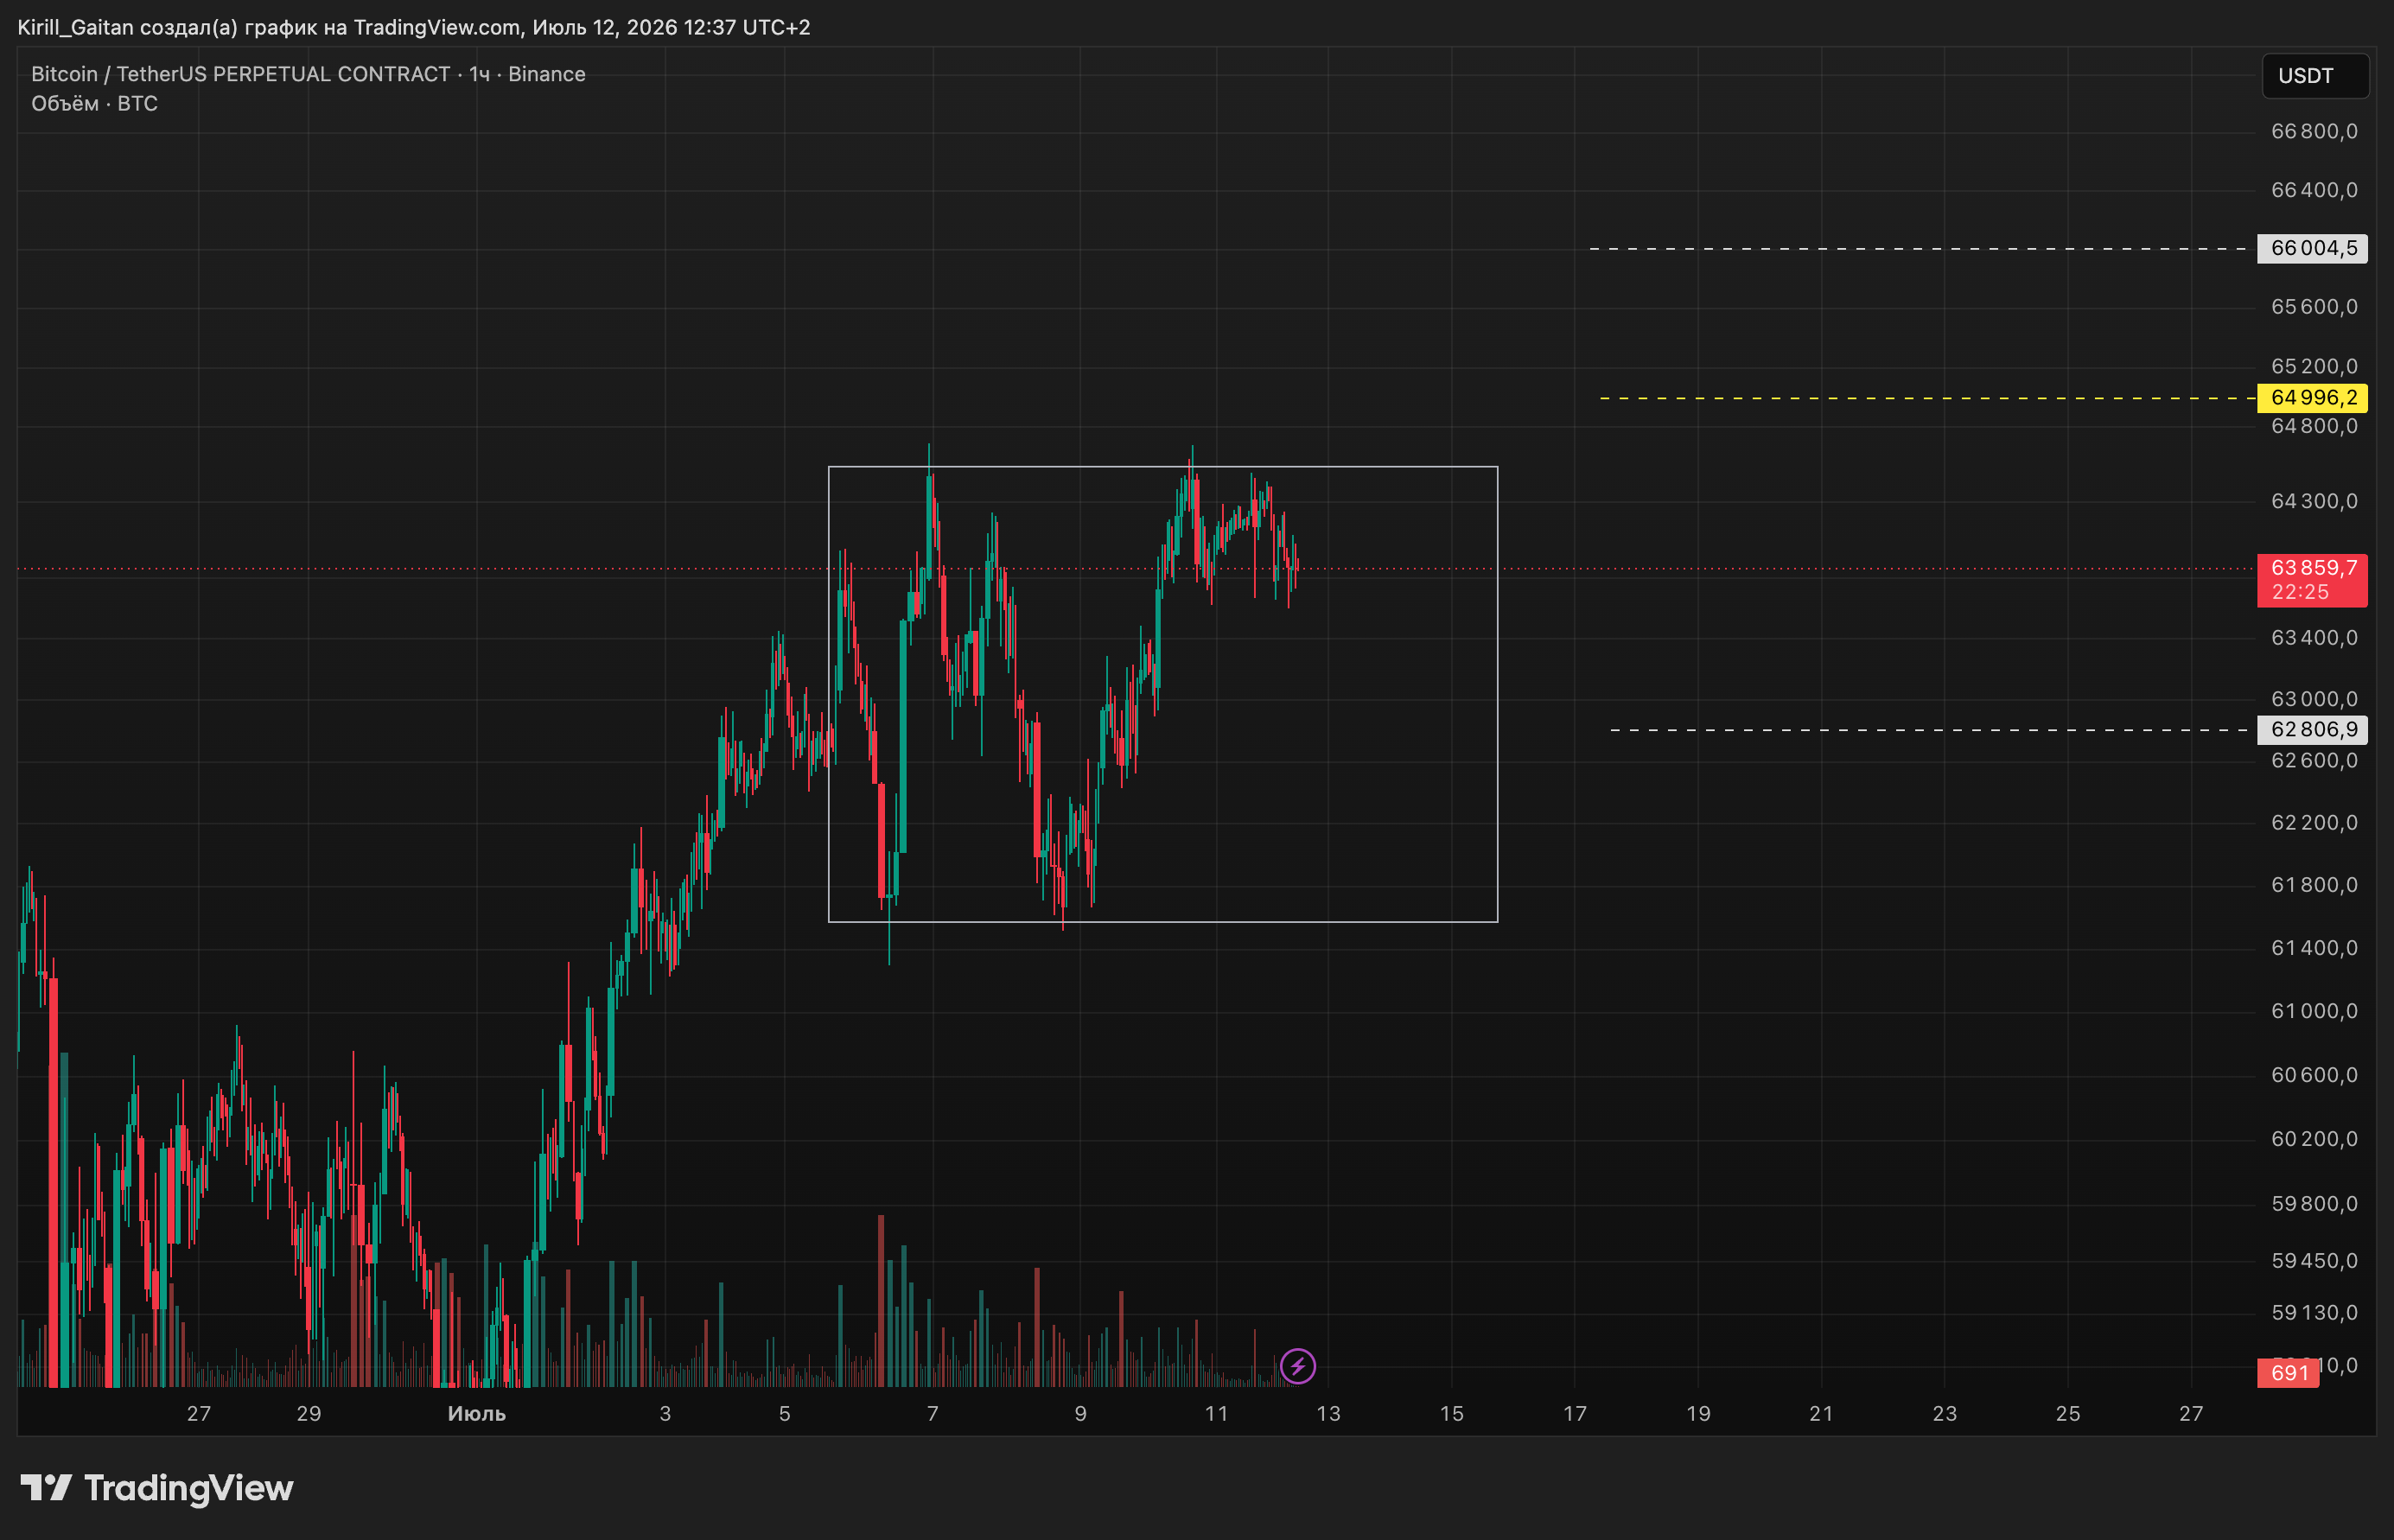
Task: Click the 61 400,0 price axis label
Action: tap(2314, 948)
